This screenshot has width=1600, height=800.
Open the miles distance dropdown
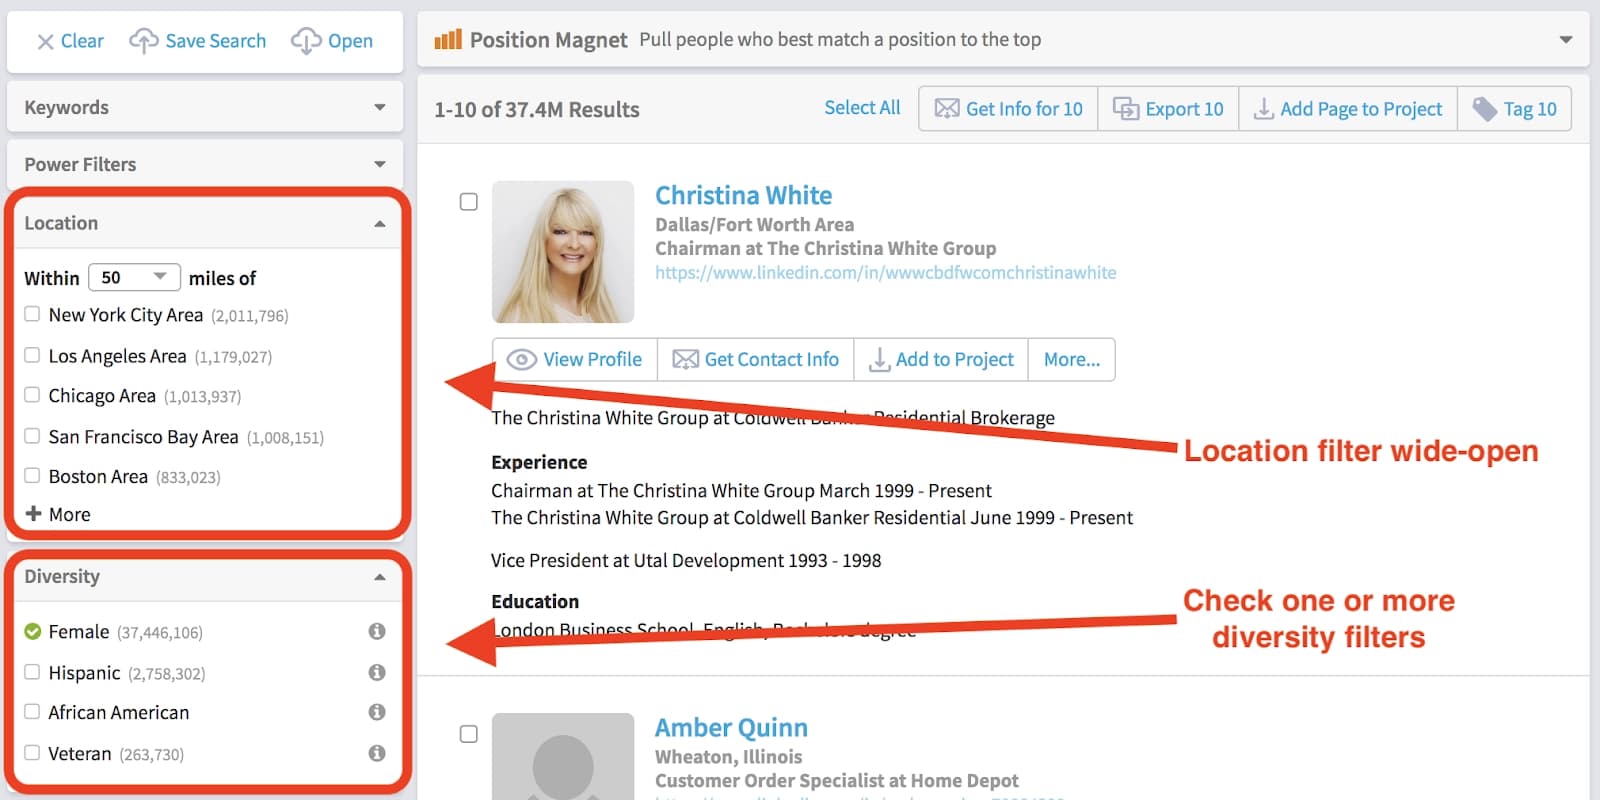click(x=134, y=277)
